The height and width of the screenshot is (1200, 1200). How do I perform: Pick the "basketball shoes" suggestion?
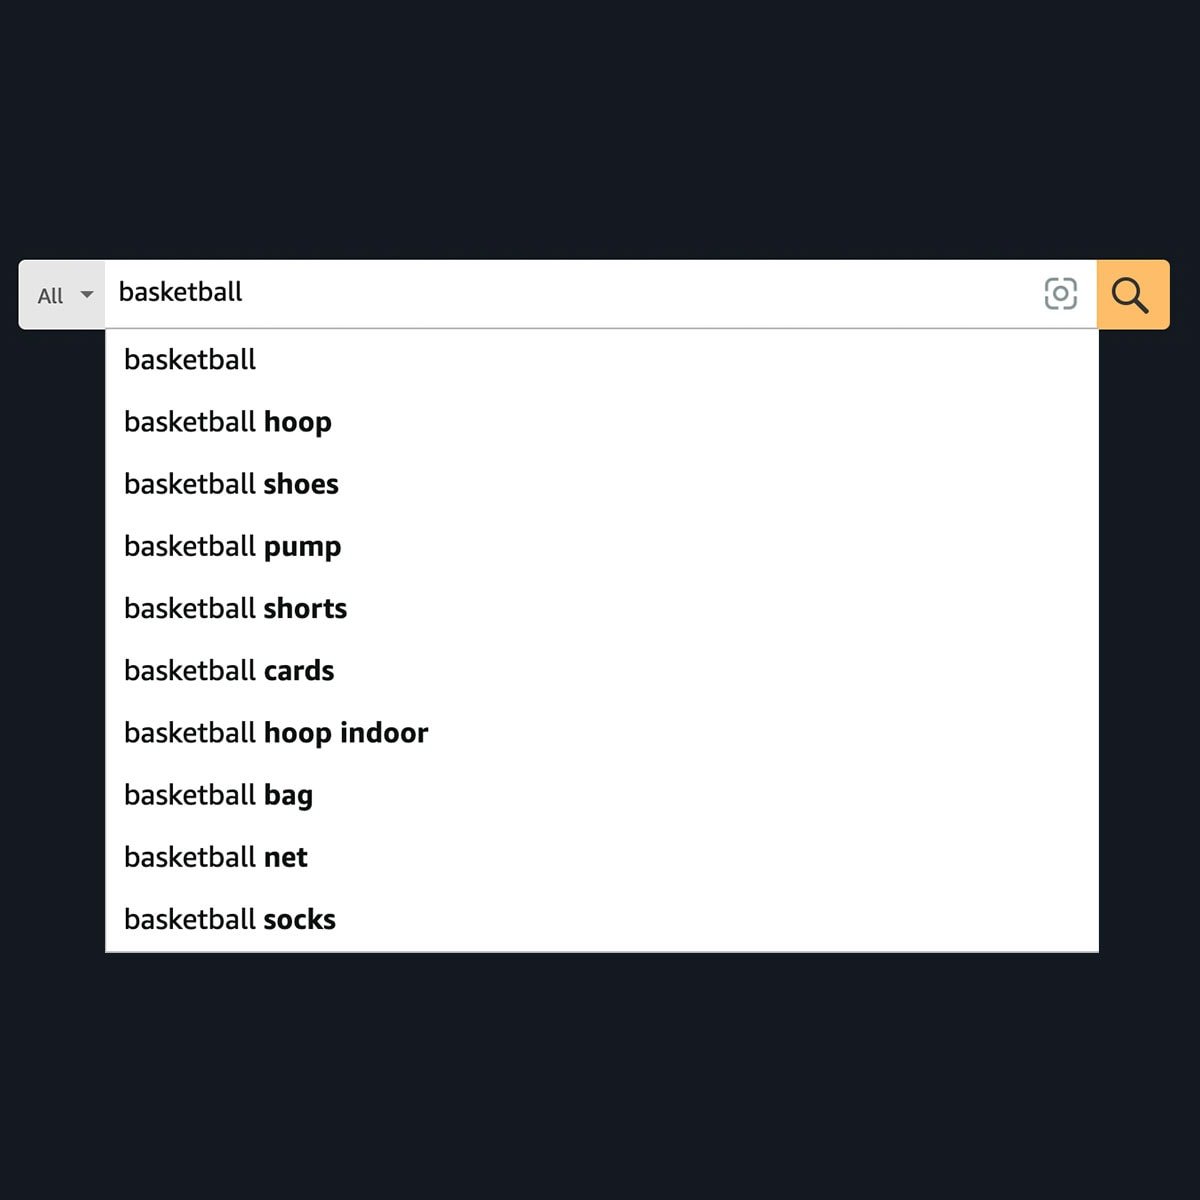231,484
